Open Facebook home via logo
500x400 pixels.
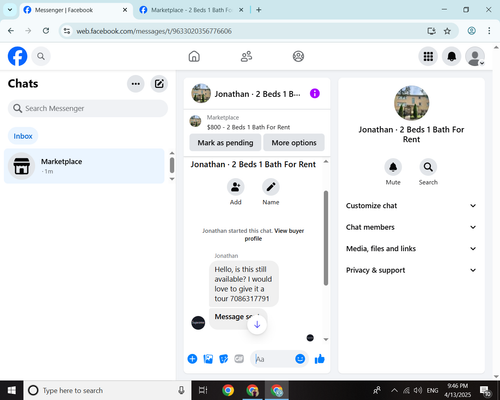[x=17, y=56]
